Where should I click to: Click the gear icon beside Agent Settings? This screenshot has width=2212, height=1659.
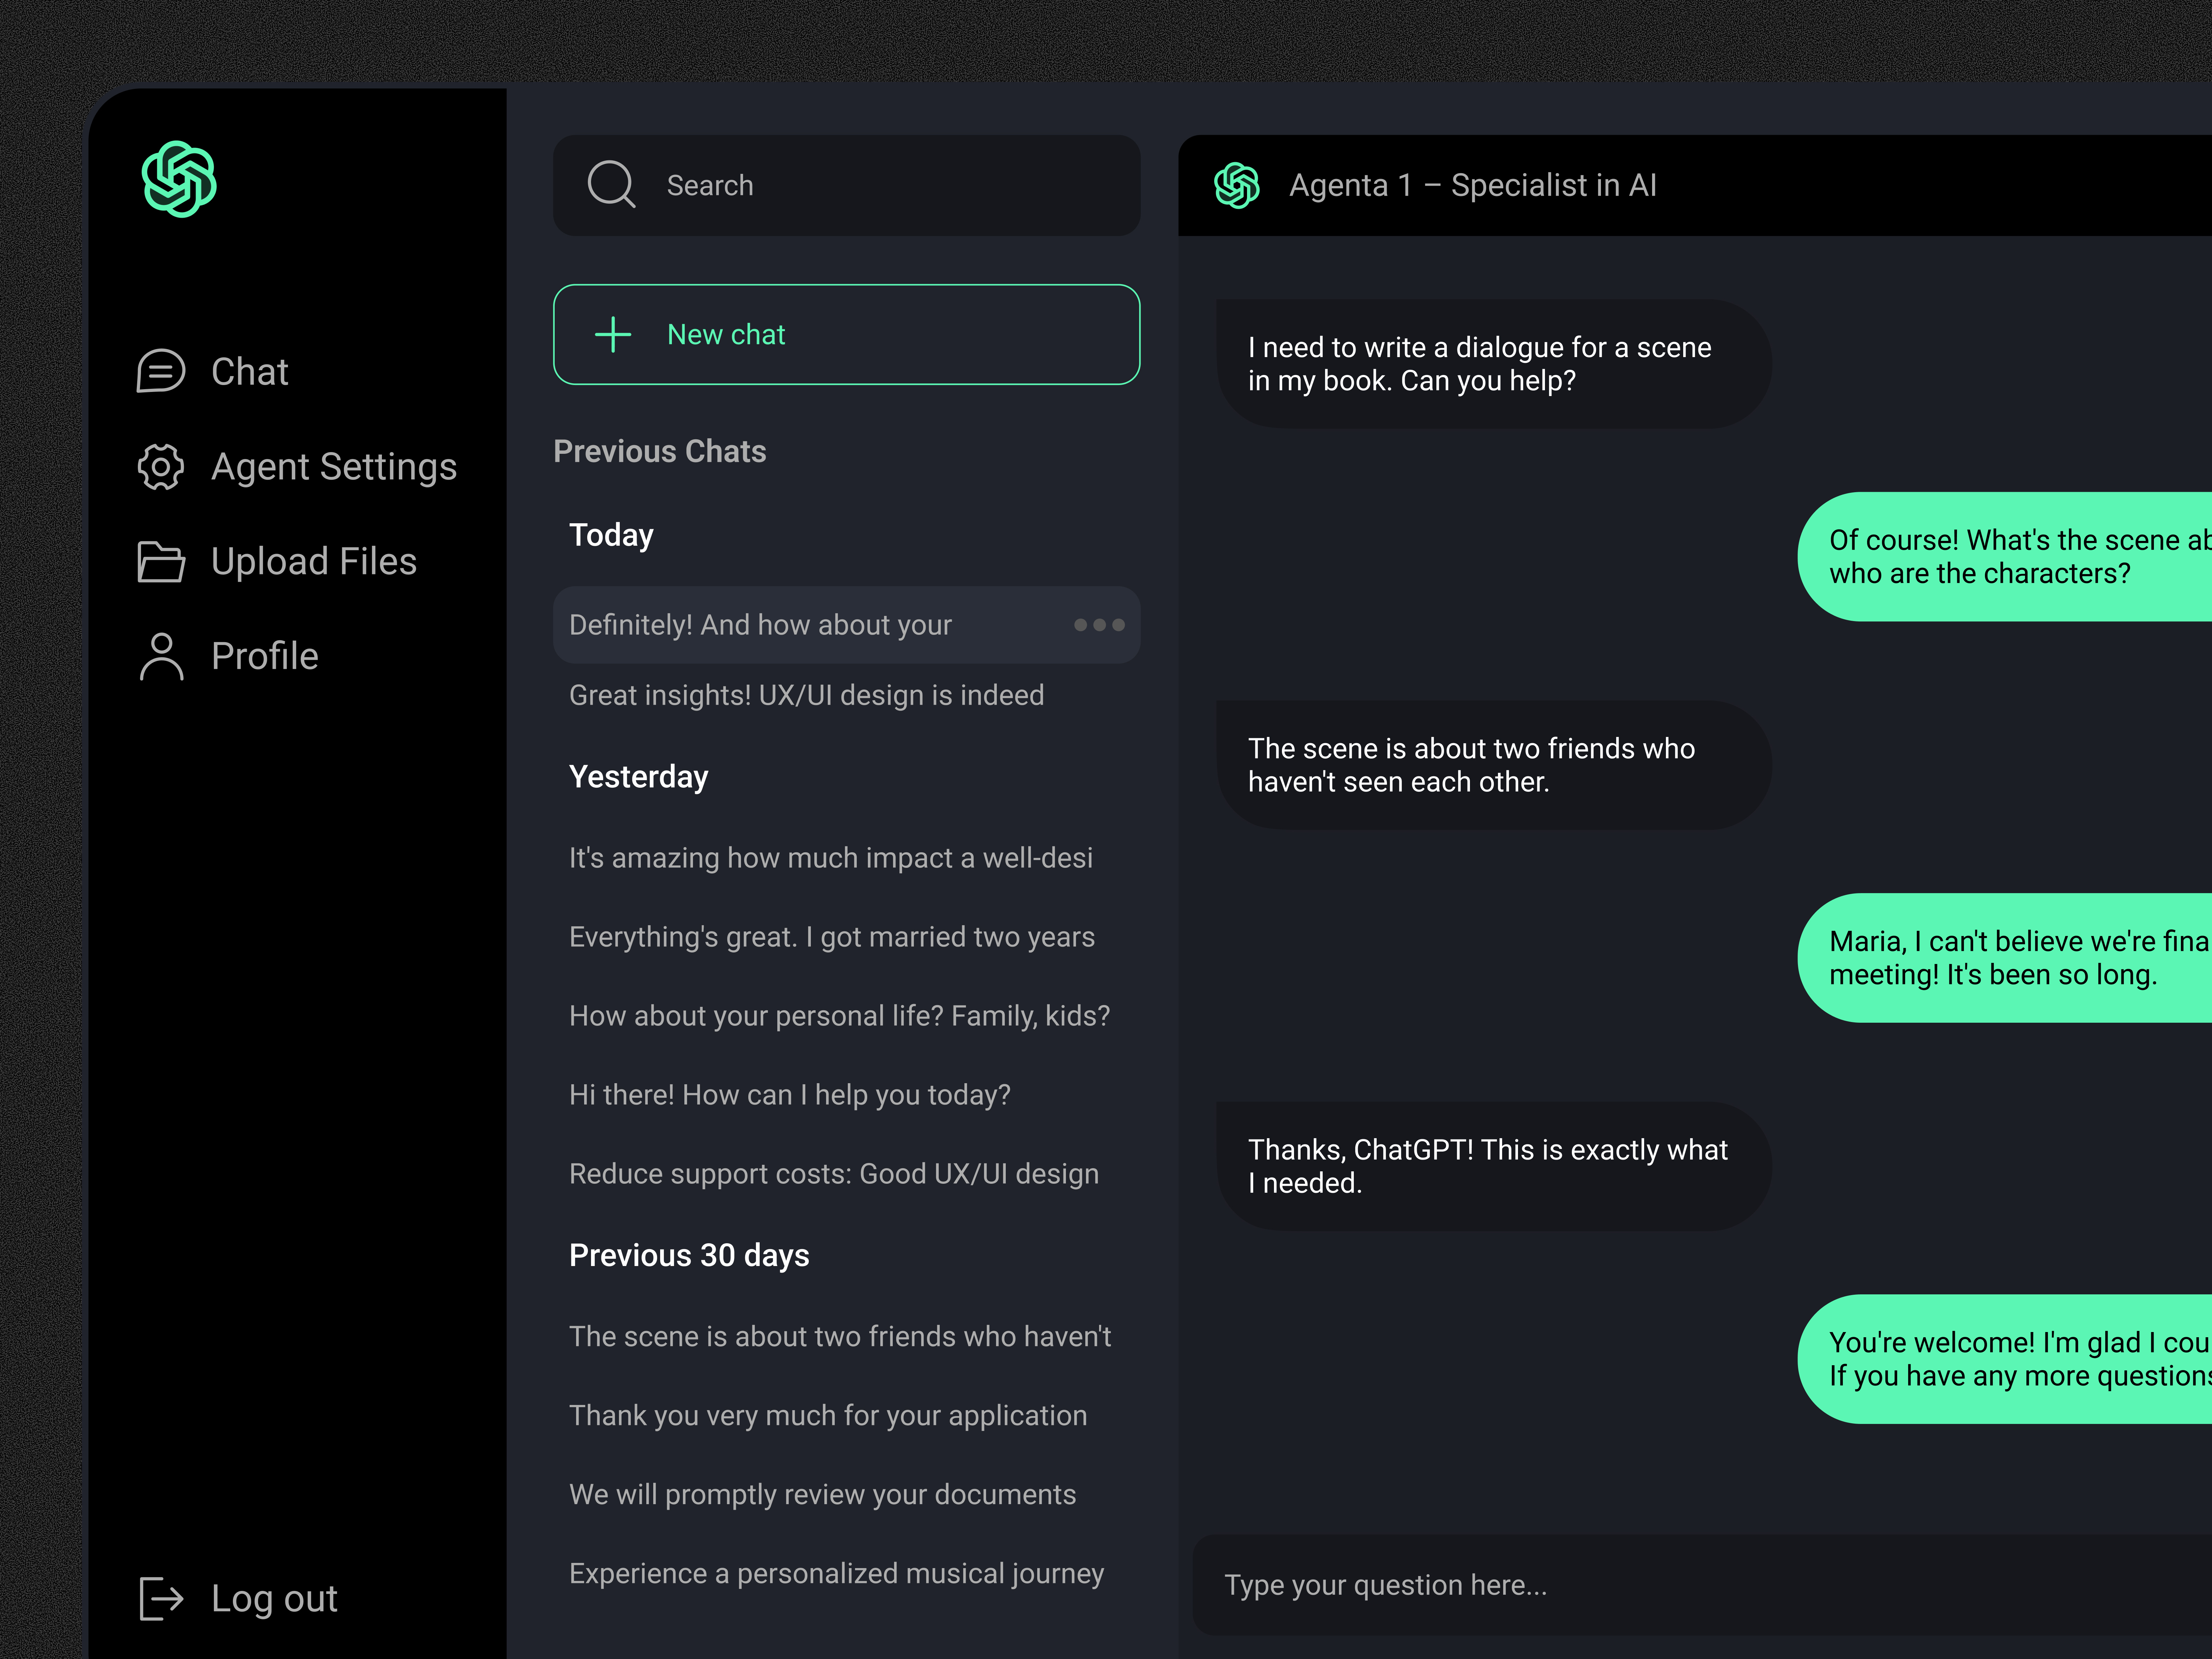point(161,467)
